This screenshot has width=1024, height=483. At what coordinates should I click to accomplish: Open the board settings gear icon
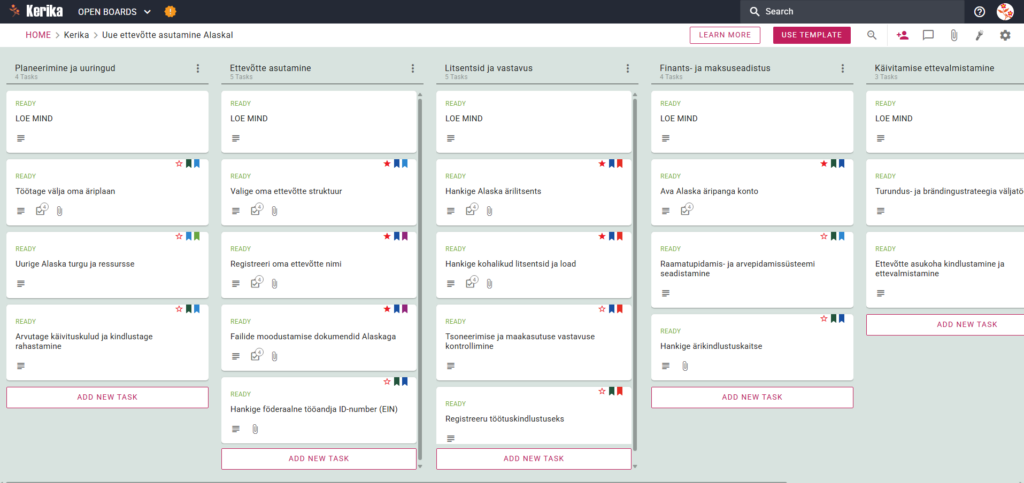point(1005,35)
